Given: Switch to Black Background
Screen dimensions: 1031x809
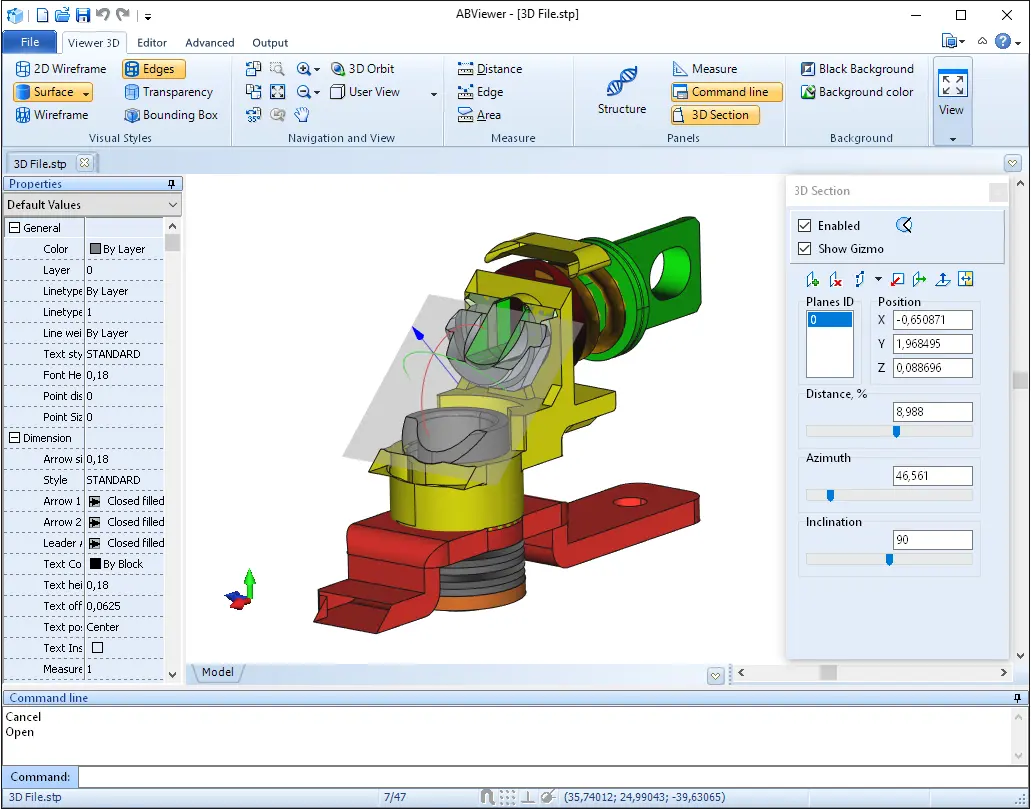Looking at the screenshot, I should coord(857,68).
